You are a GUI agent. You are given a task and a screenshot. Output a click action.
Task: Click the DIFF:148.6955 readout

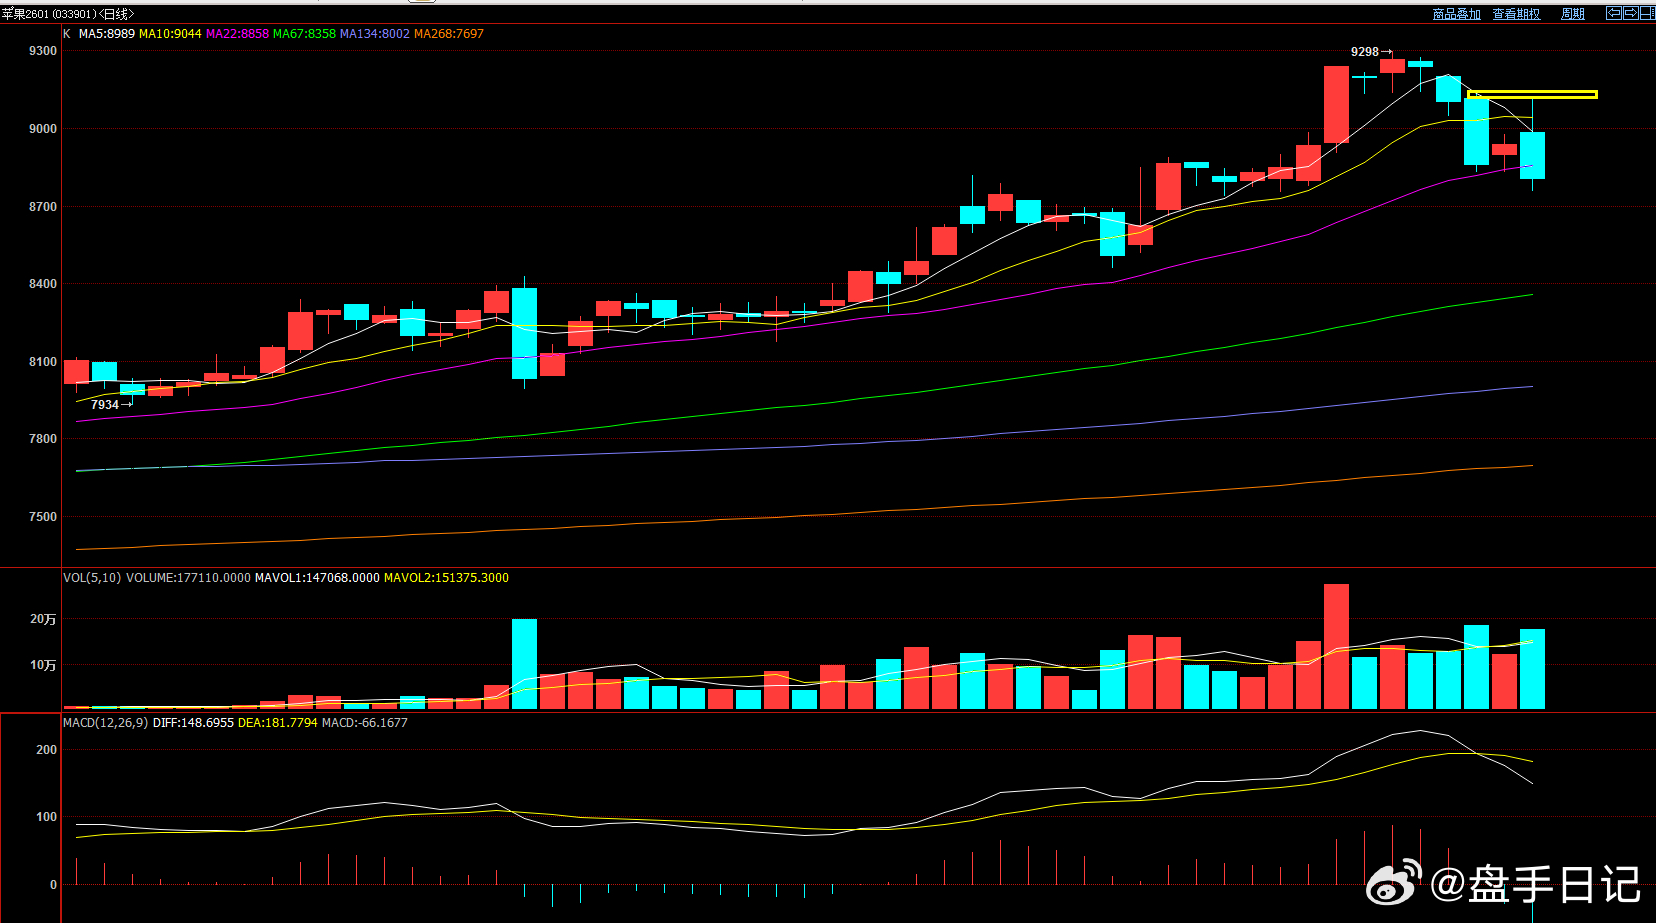click(193, 723)
